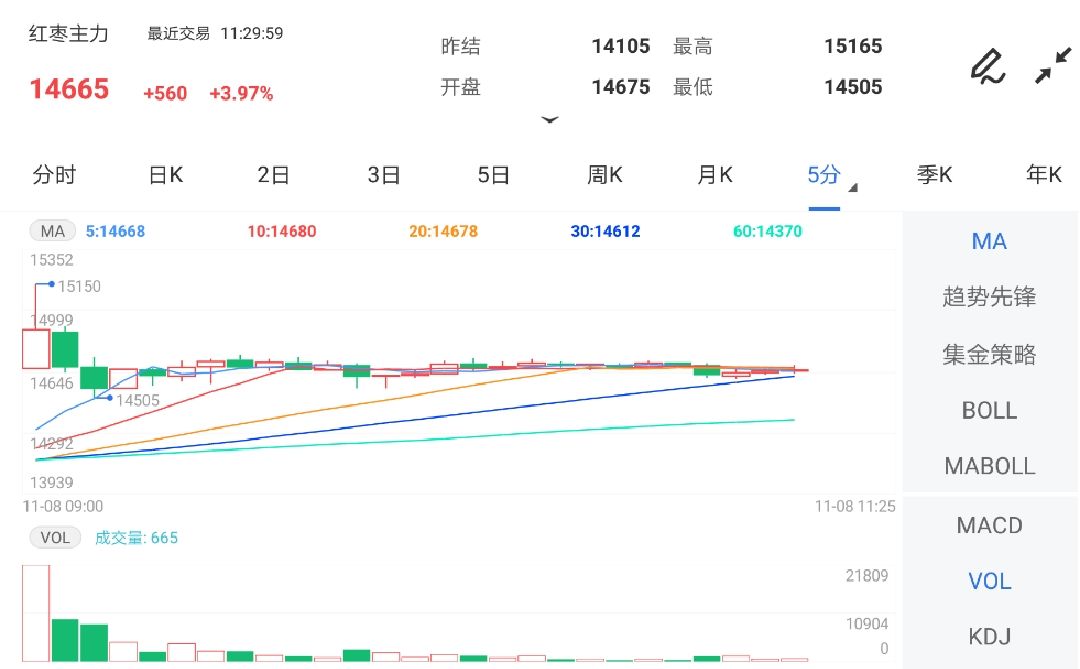Click the VOL label badge above volume
Viewport: 1080px width, 669px height.
55,538
